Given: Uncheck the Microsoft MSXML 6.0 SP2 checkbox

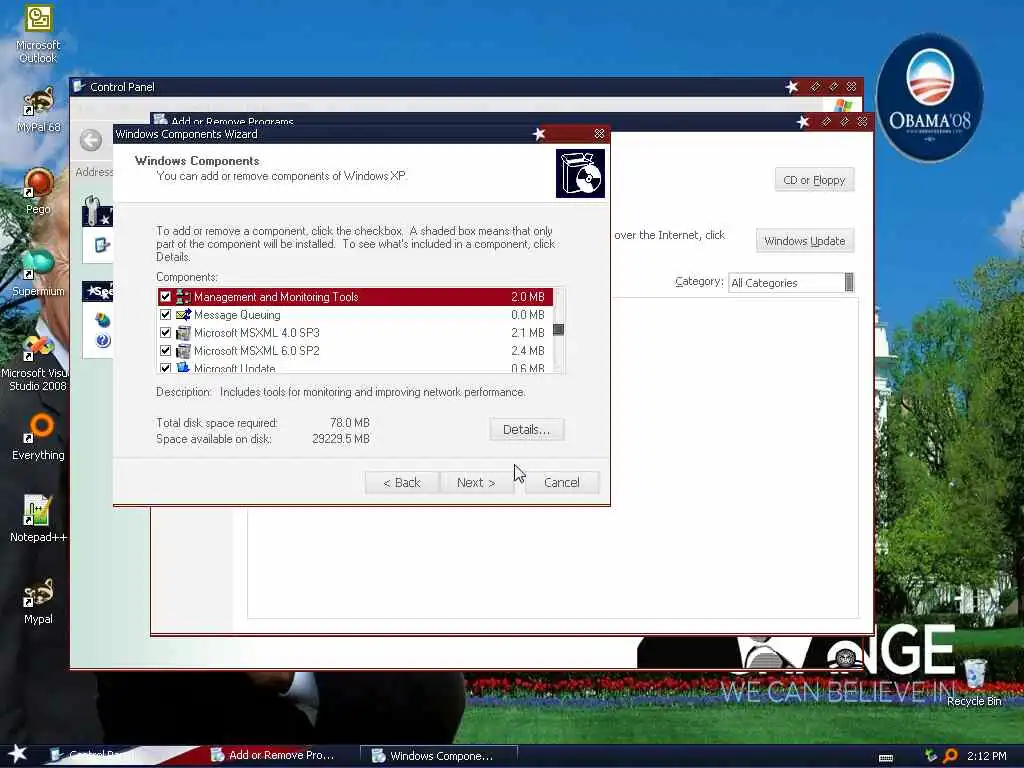Looking at the screenshot, I should [x=165, y=351].
